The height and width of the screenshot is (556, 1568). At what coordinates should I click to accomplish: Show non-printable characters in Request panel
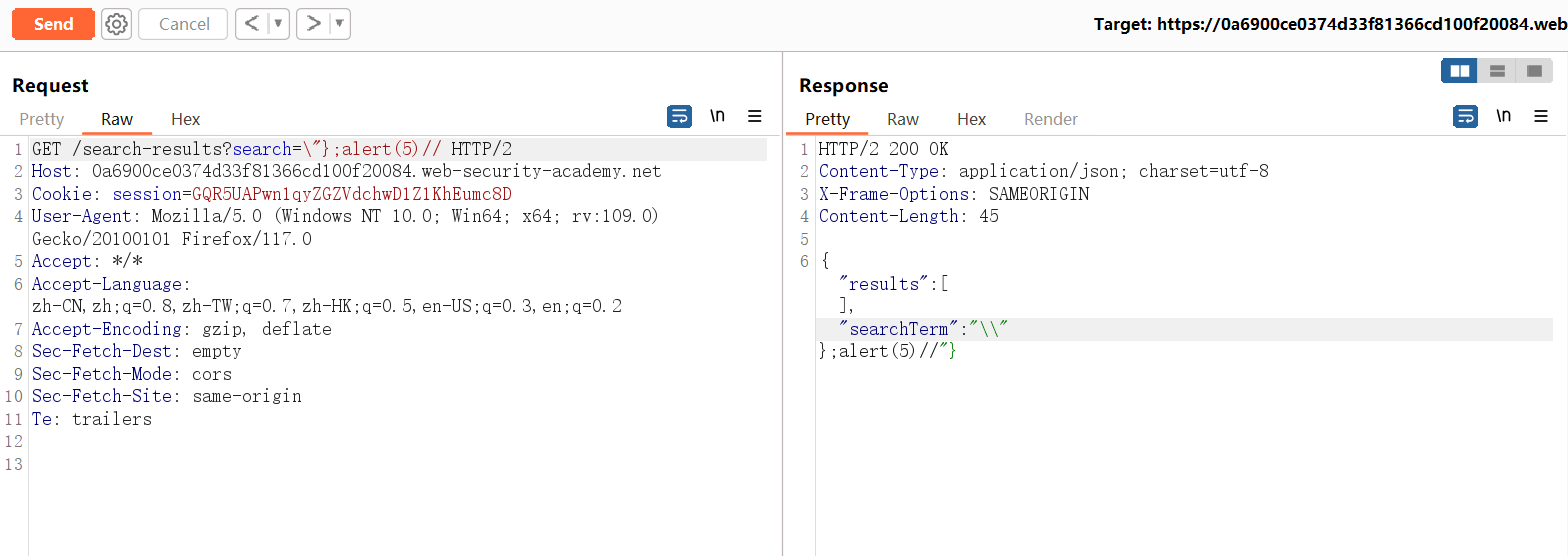(717, 117)
